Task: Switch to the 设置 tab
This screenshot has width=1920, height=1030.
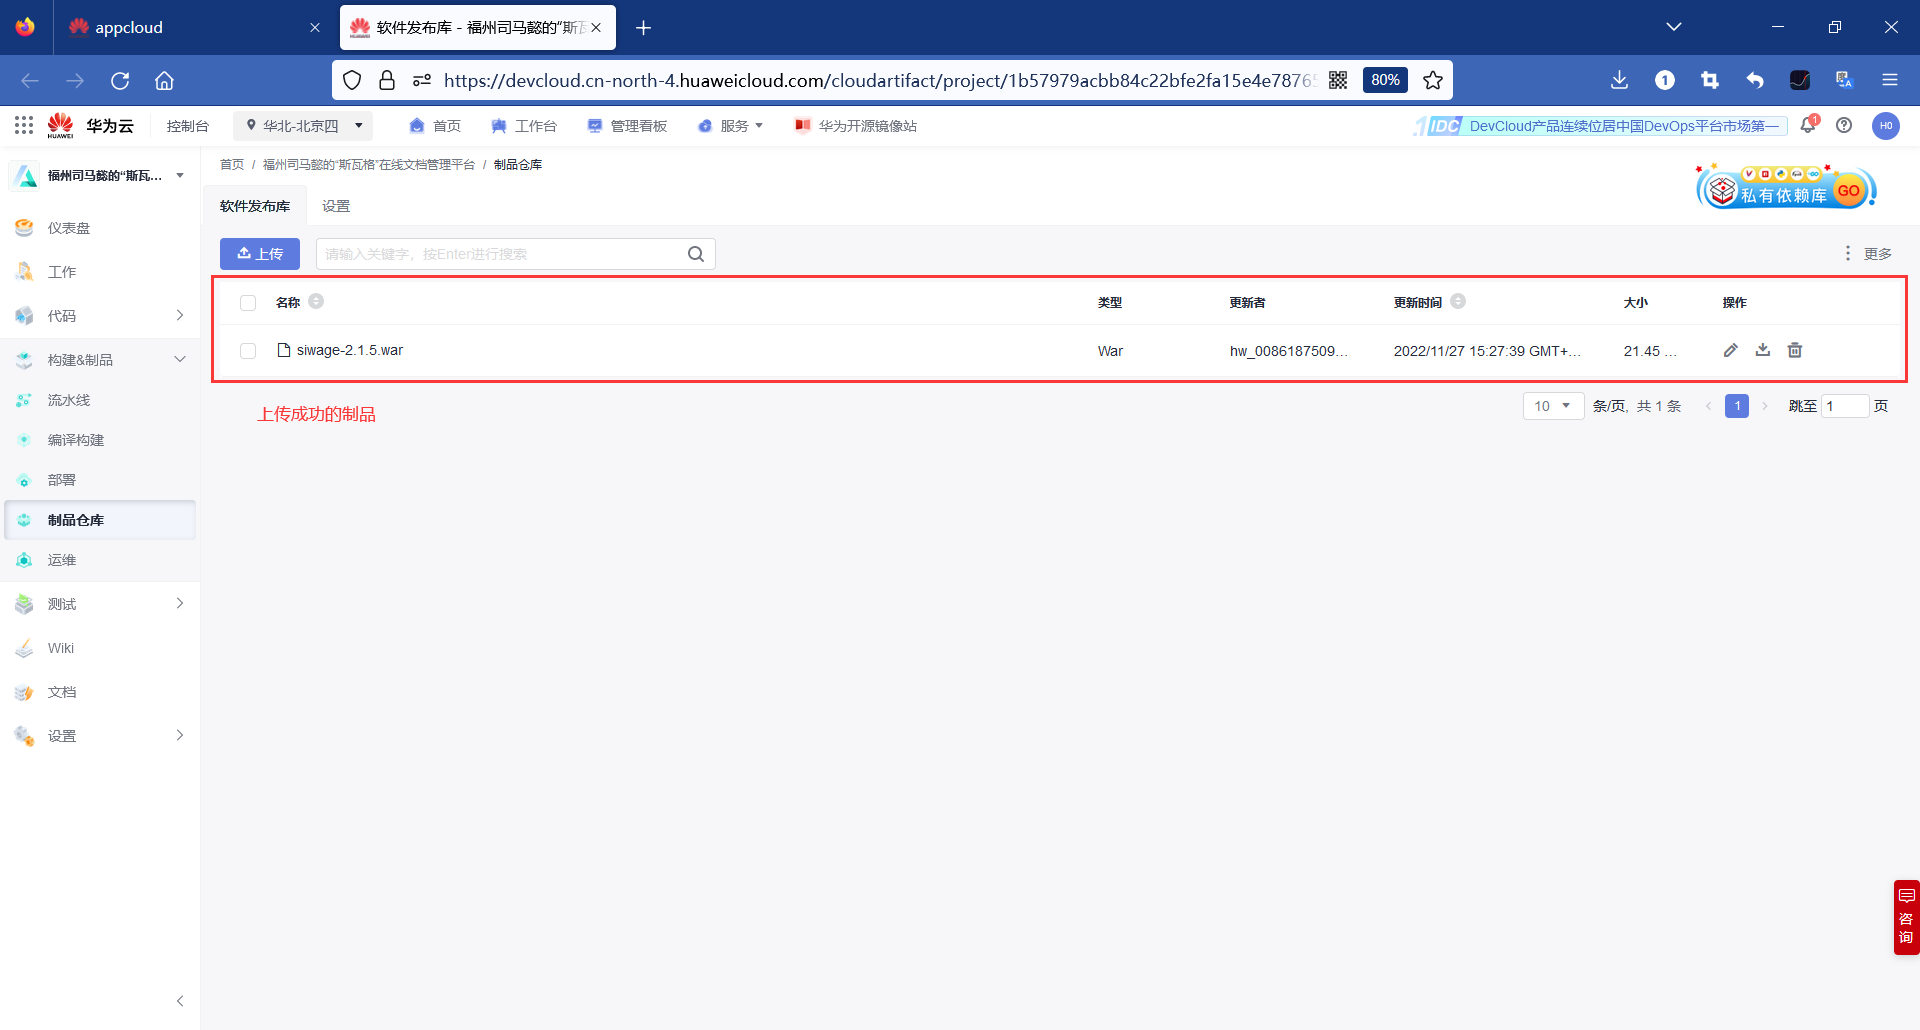Action: (336, 206)
